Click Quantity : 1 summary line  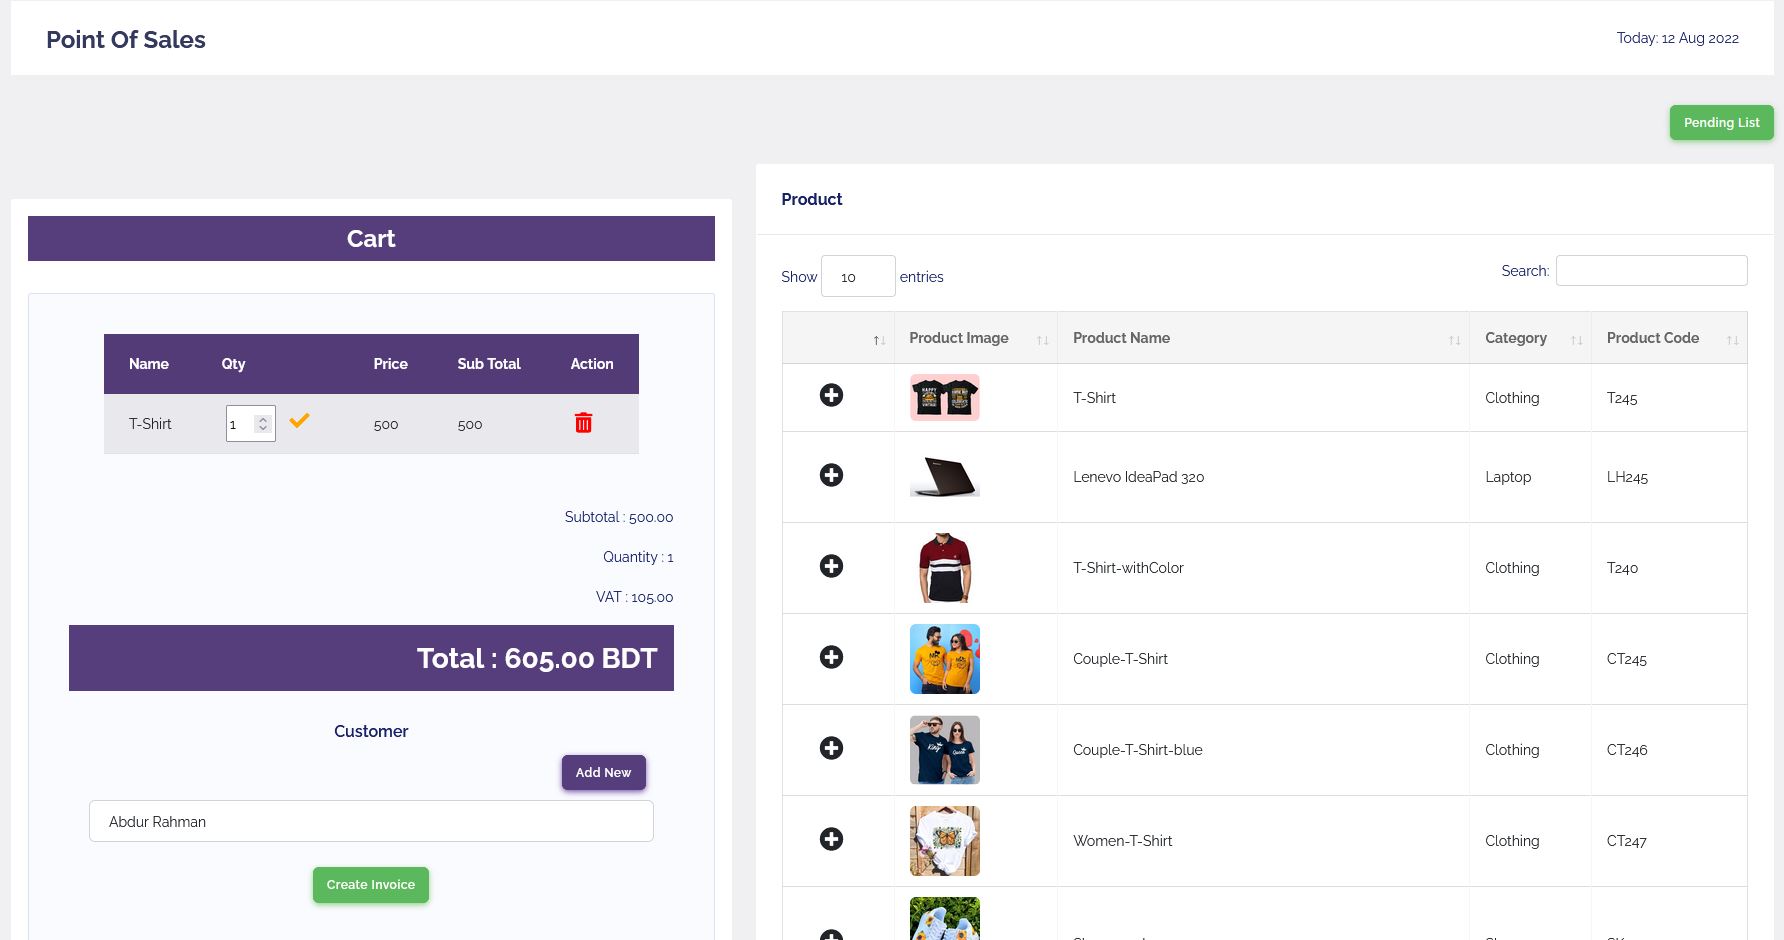(638, 557)
